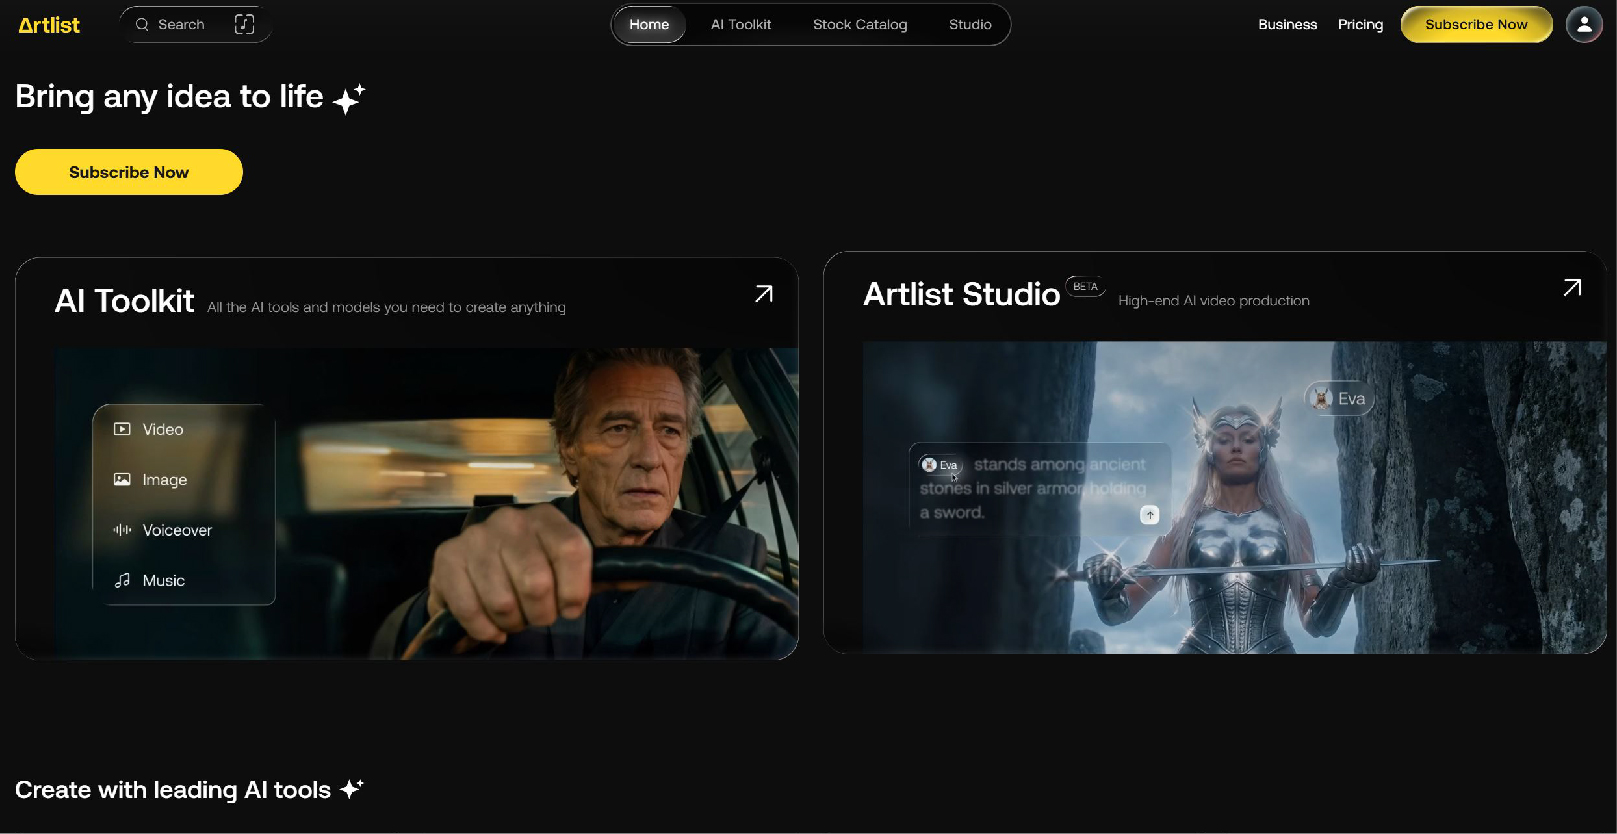
Task: Click the search magnifier icon
Action: [x=142, y=24]
